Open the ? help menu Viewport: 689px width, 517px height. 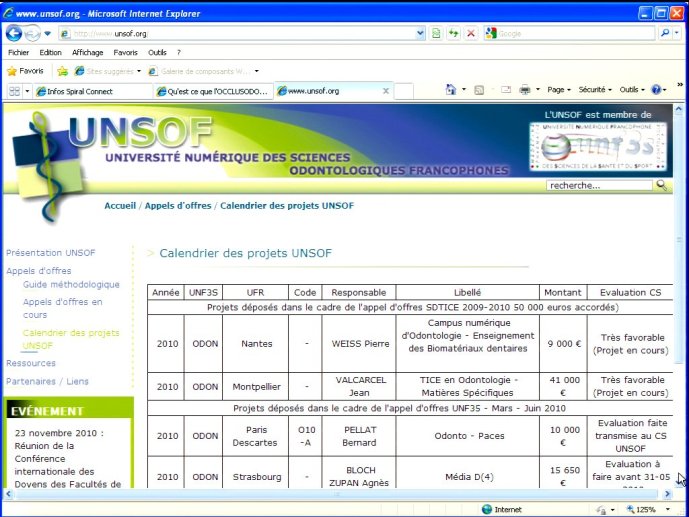(x=178, y=53)
